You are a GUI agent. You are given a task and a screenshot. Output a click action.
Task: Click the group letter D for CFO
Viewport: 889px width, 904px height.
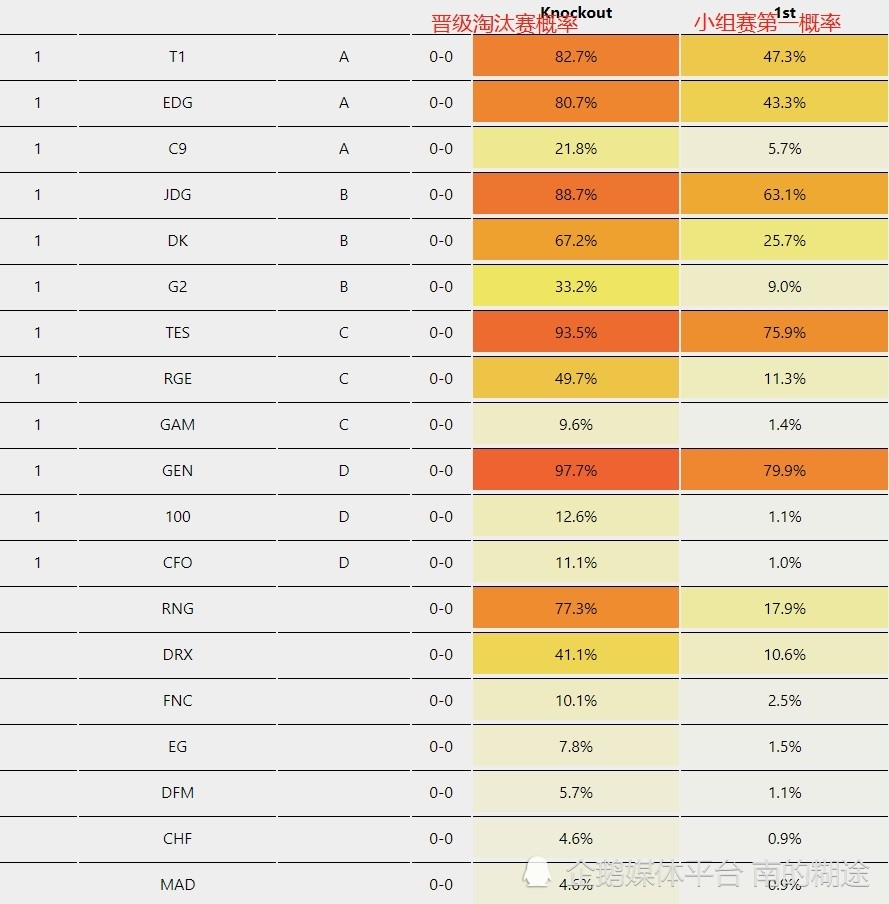[344, 563]
